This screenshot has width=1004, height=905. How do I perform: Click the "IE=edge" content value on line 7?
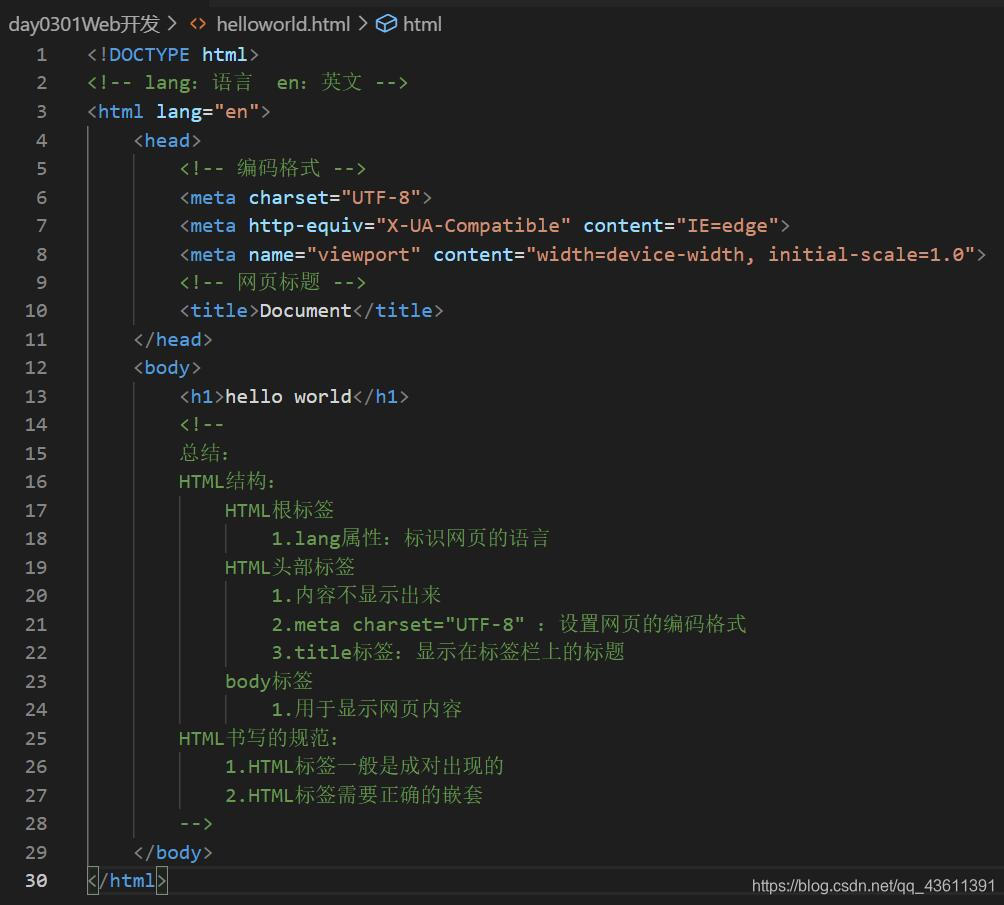(x=727, y=225)
